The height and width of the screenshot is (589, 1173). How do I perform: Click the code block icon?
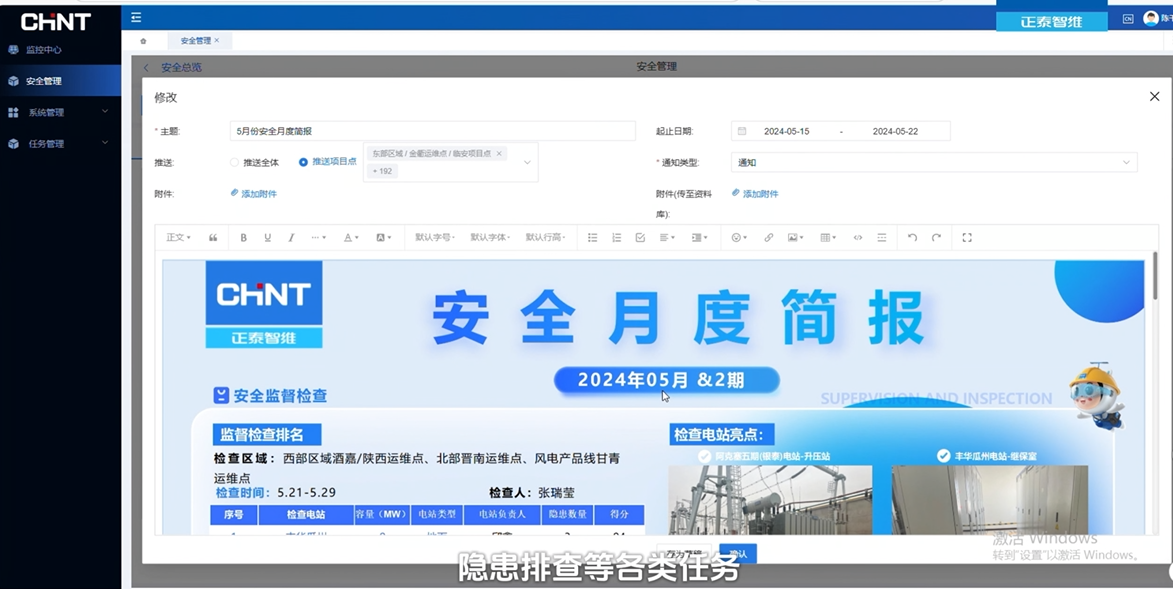tap(858, 237)
